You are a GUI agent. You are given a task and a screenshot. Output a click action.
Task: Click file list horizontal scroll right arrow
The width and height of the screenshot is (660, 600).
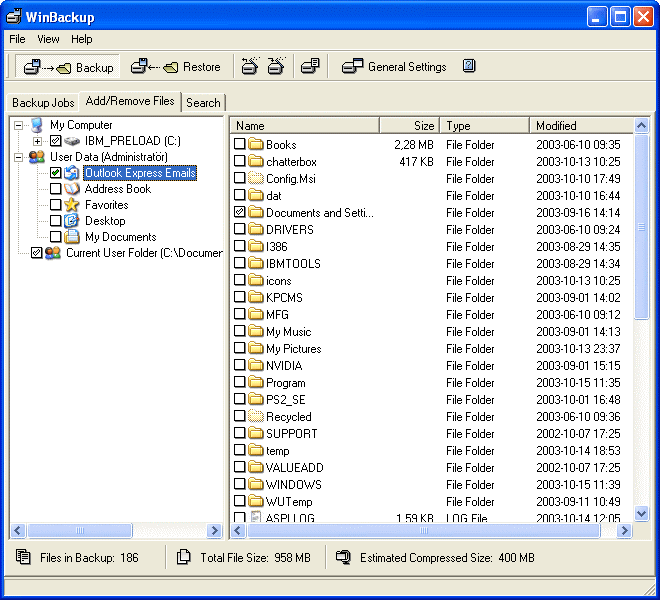pyautogui.click(x=624, y=531)
